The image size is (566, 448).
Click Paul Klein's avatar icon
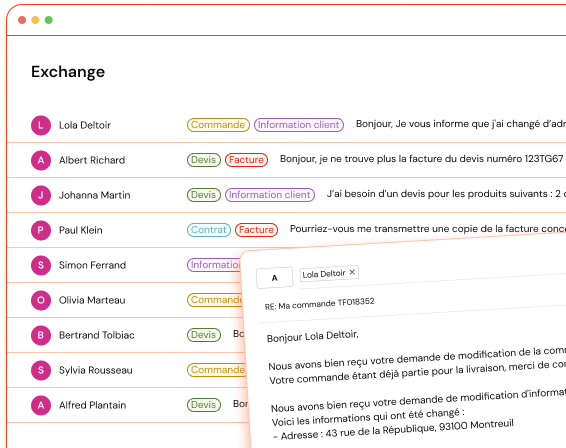click(41, 230)
